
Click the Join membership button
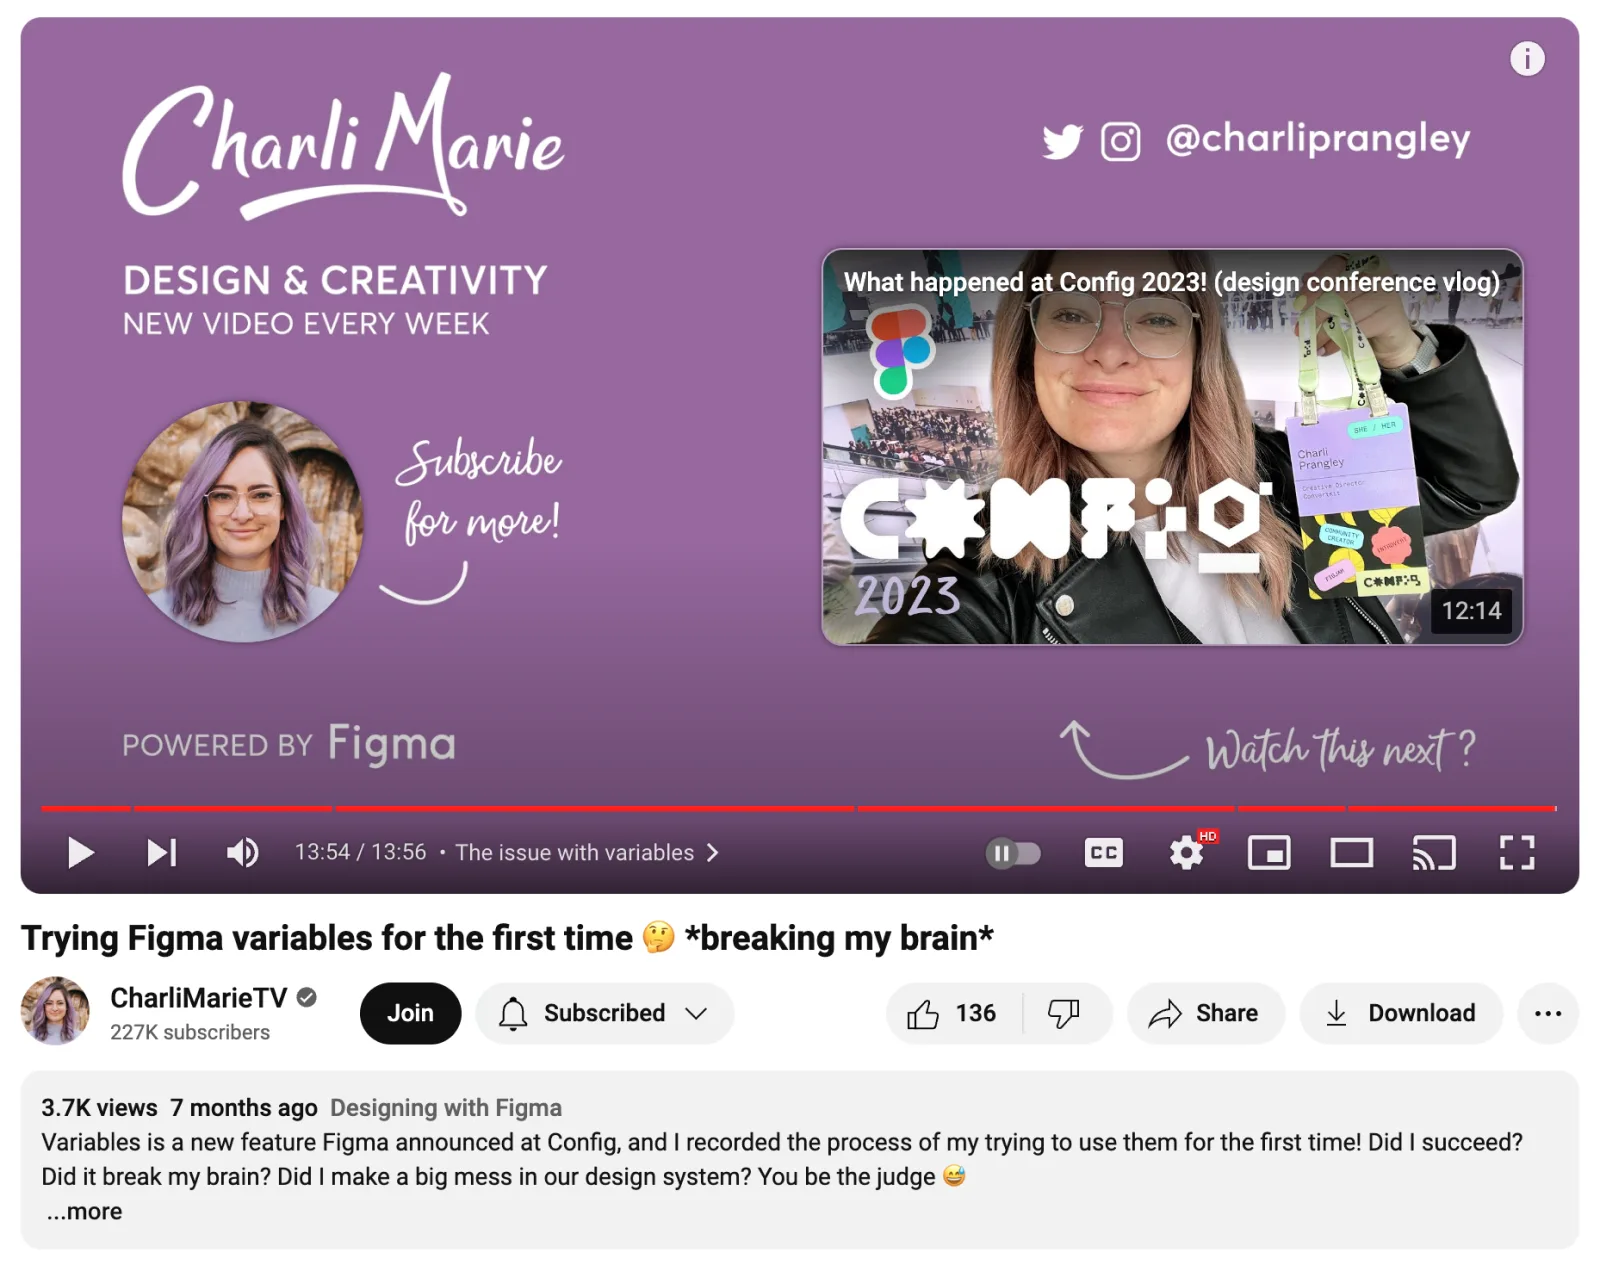pos(410,1014)
